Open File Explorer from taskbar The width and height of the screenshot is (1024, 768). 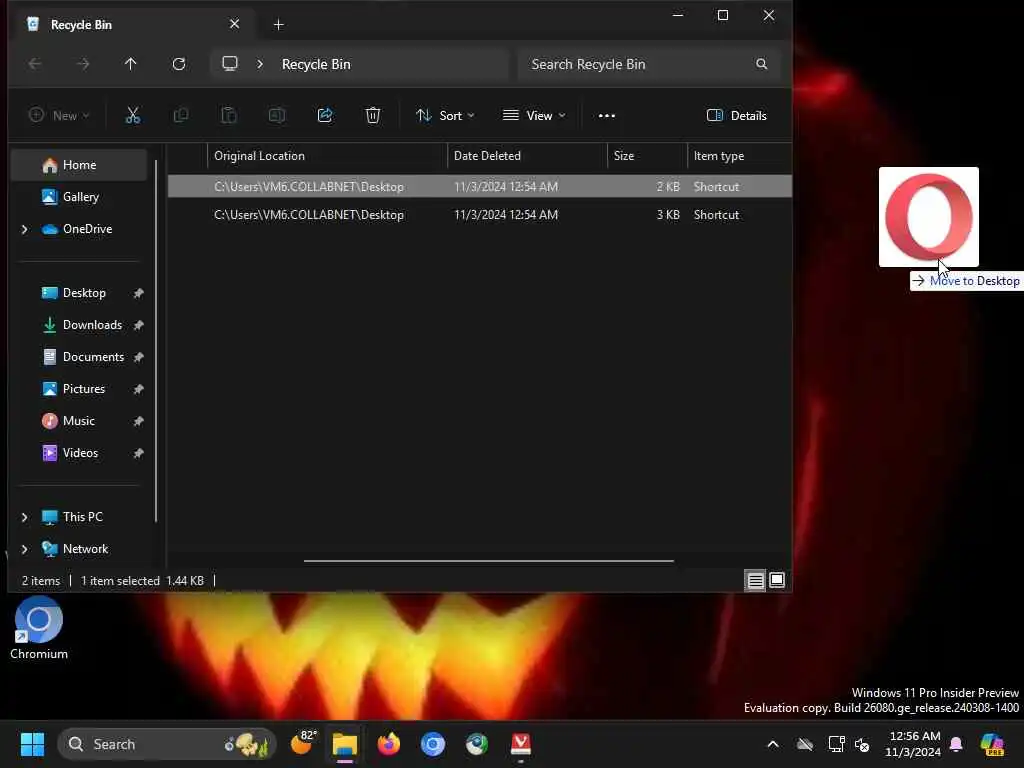coord(345,744)
